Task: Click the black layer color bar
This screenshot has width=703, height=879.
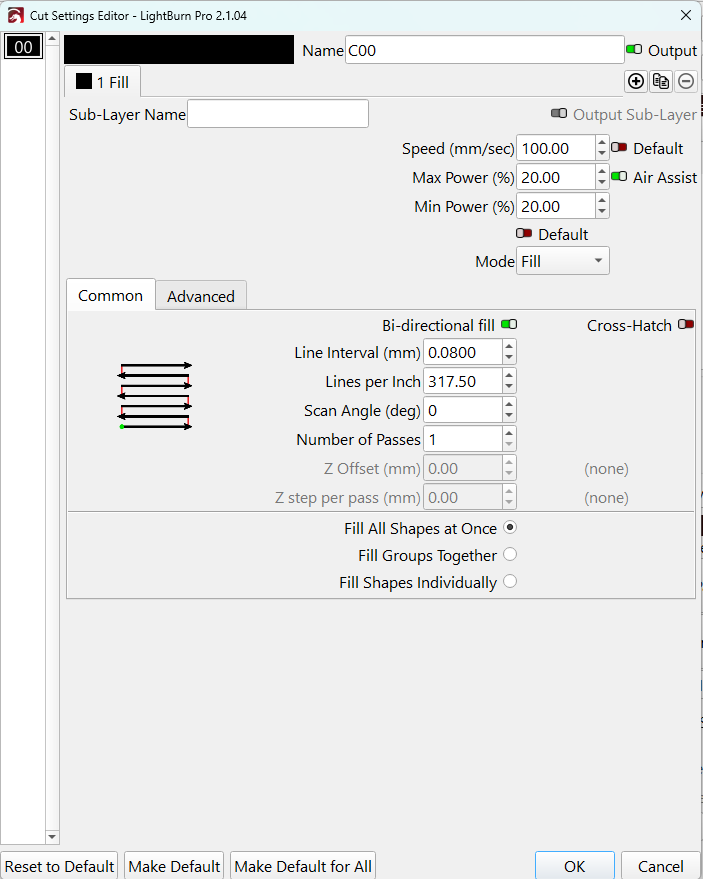Action: (x=179, y=49)
